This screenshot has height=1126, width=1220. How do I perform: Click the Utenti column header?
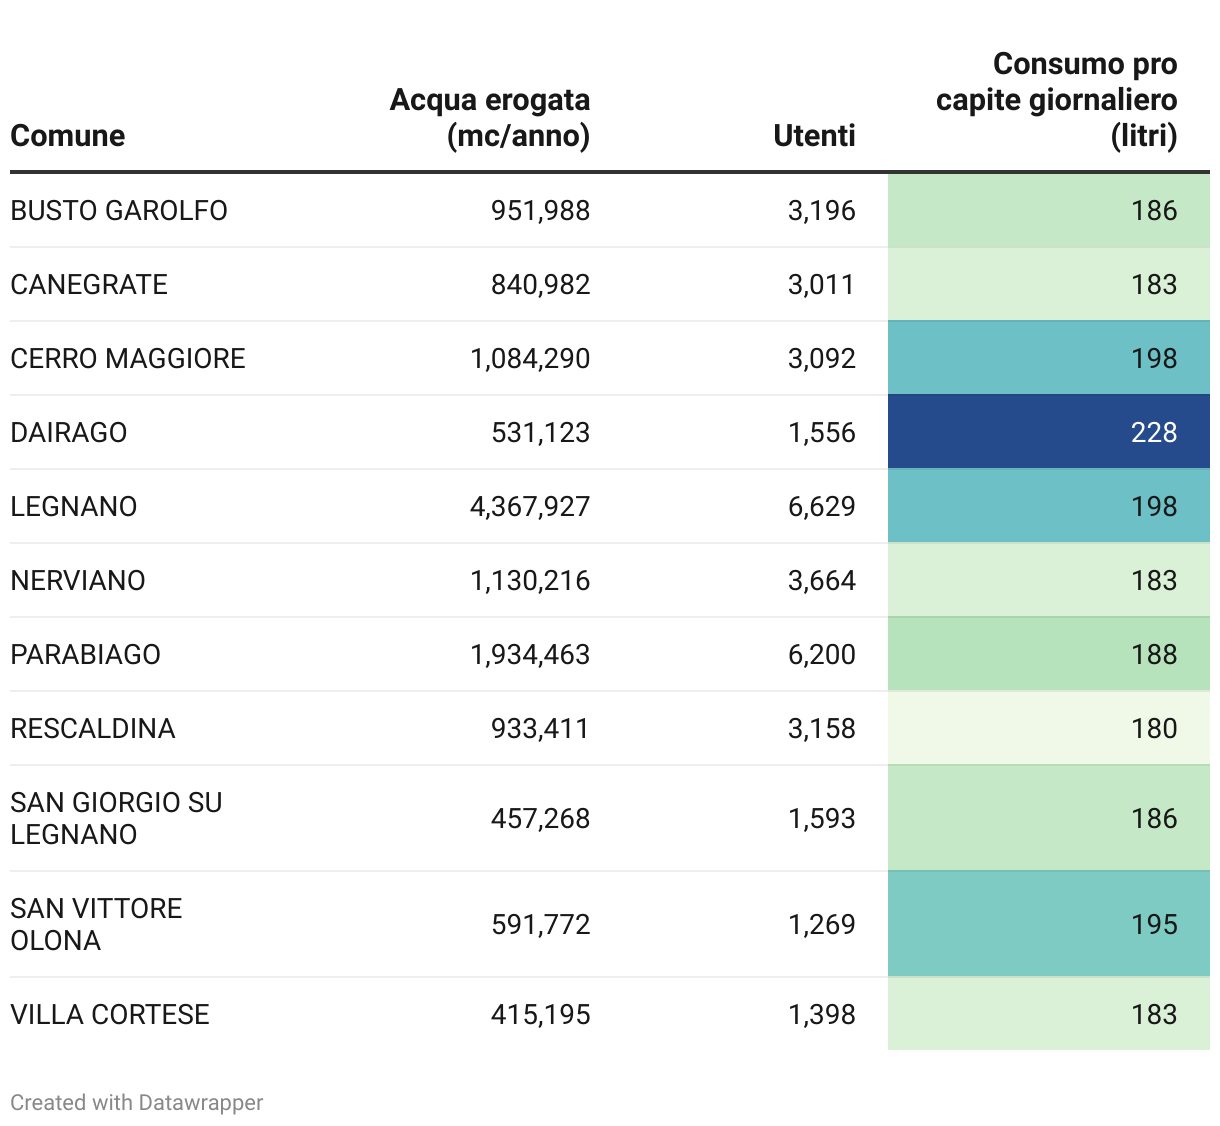[814, 136]
